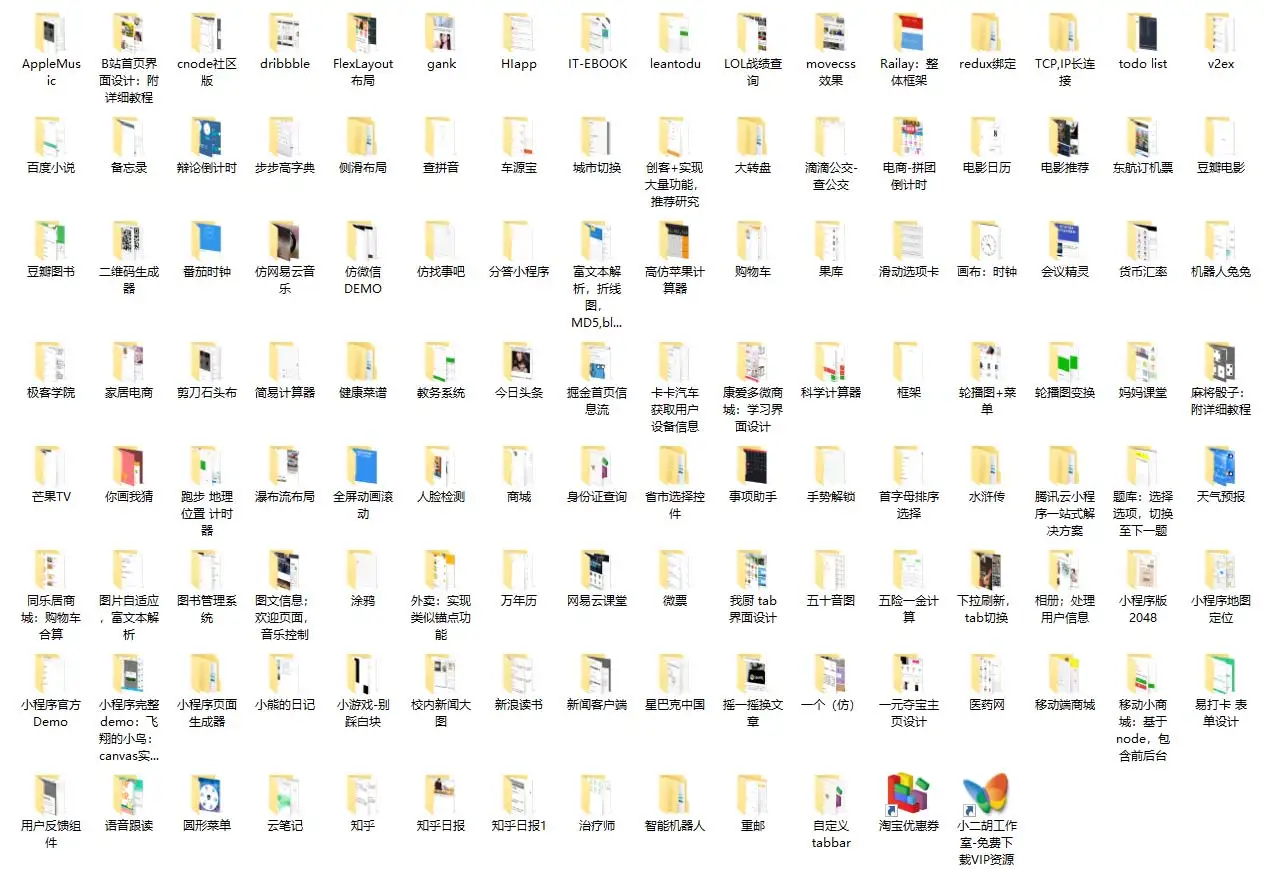Select the 极客学院 folder
The image size is (1266, 869).
click(51, 361)
